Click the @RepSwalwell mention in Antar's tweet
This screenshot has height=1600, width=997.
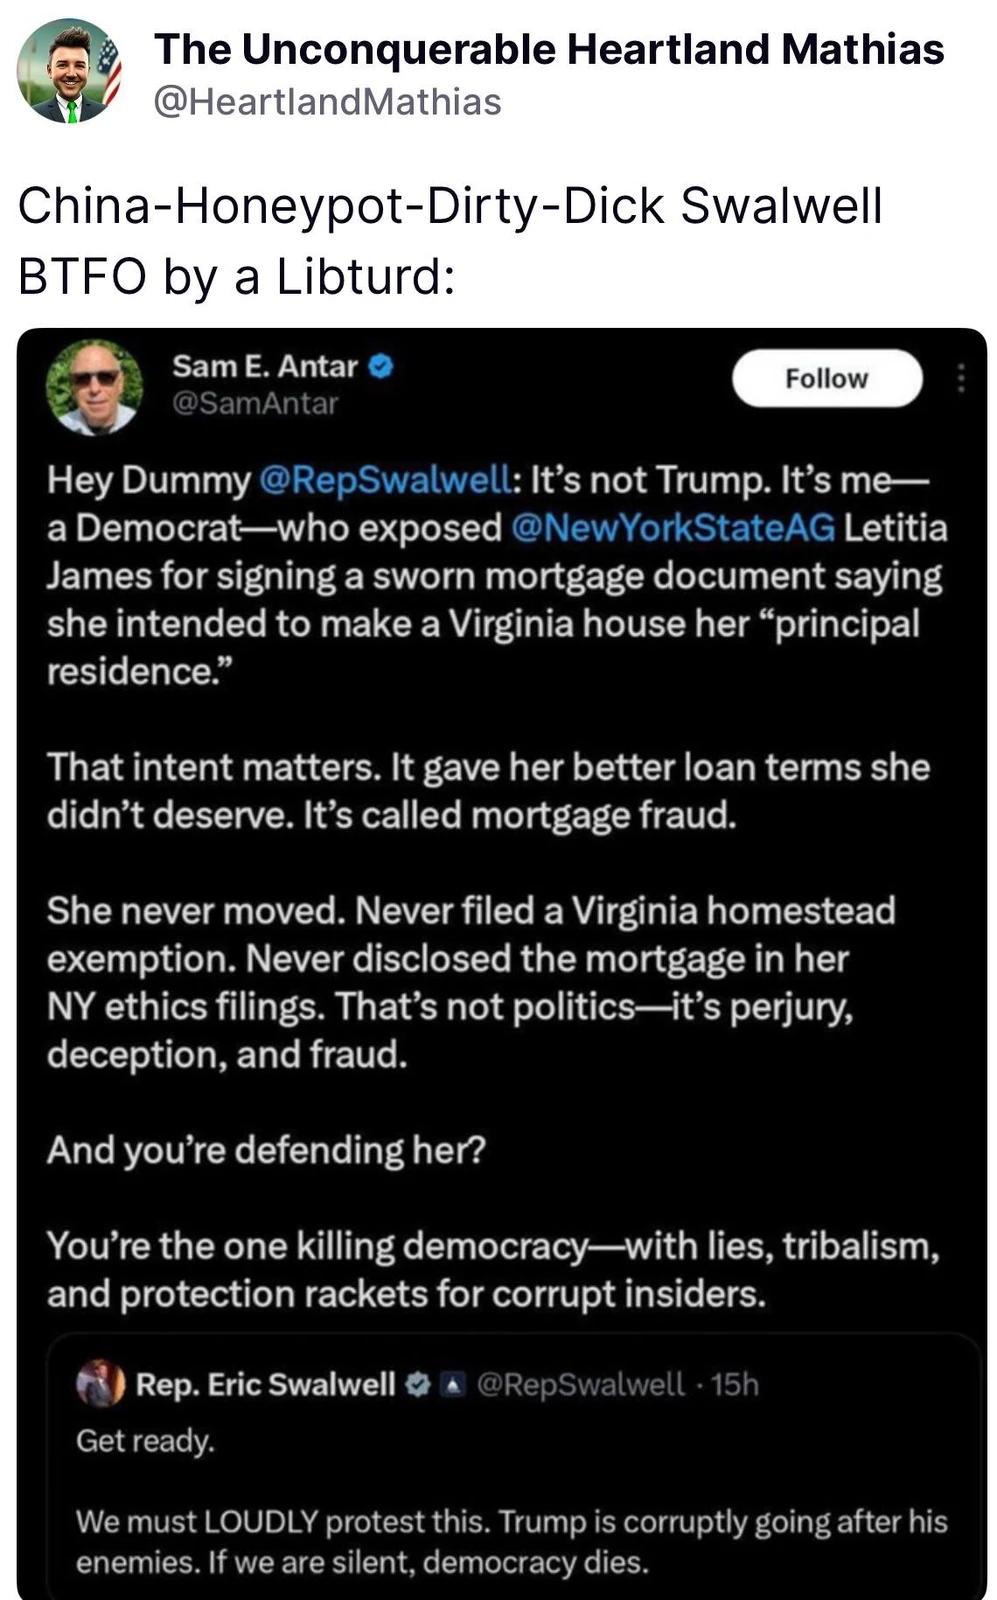tap(385, 481)
